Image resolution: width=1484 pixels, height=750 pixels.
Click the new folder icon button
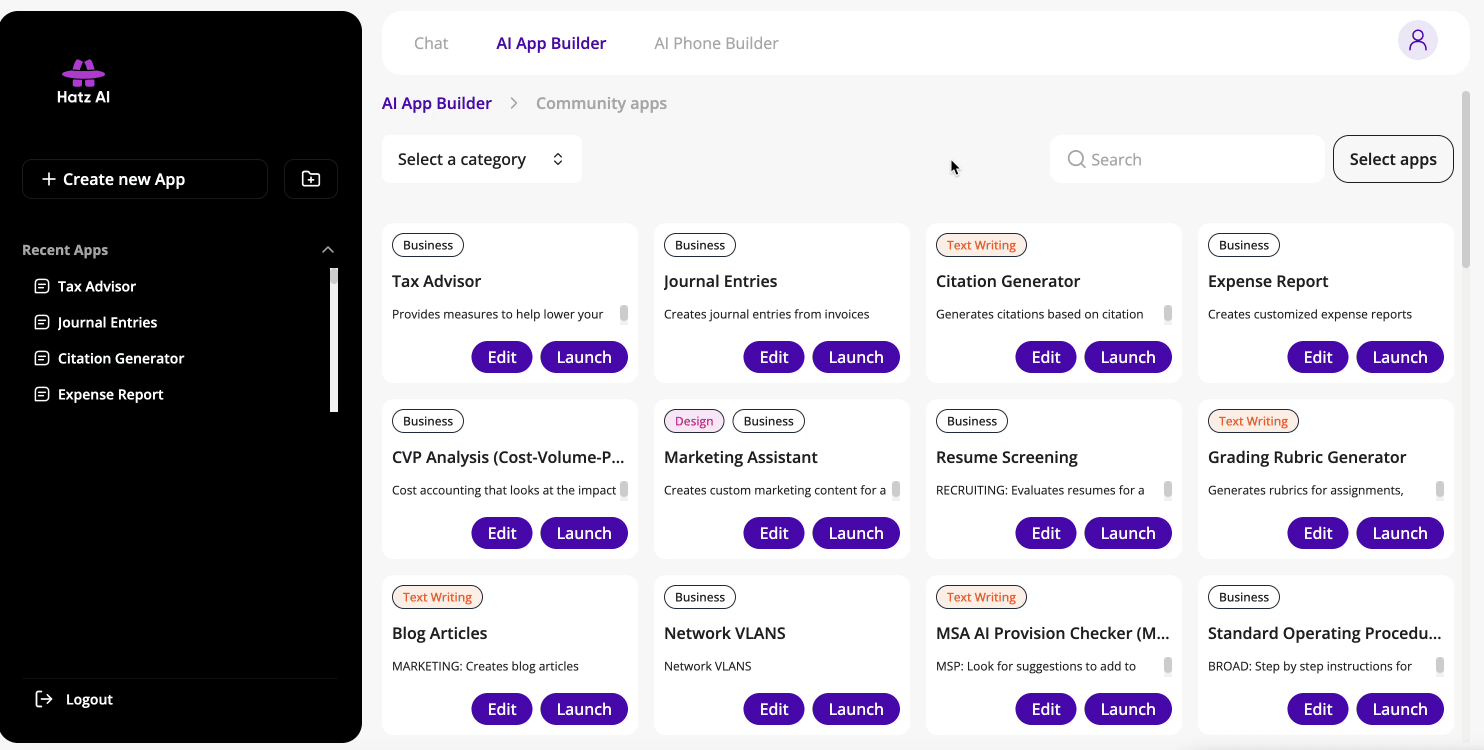[311, 179]
